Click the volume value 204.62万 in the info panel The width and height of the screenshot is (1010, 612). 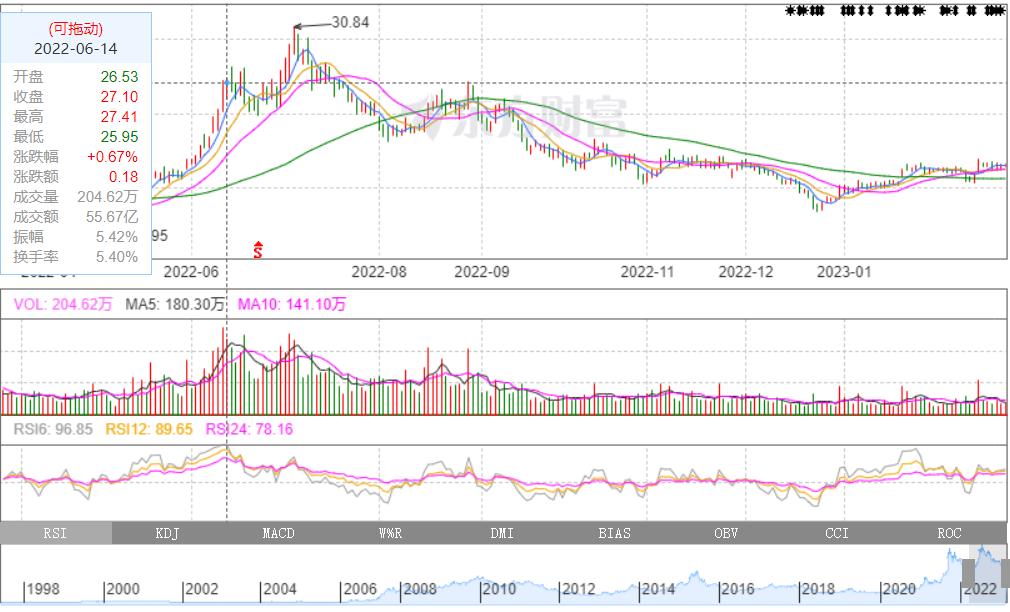click(108, 196)
